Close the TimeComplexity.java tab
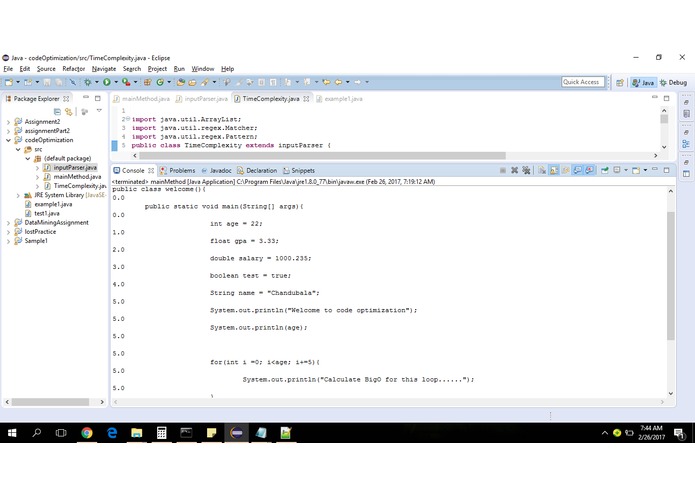The width and height of the screenshot is (695, 494). pyautogui.click(x=306, y=99)
